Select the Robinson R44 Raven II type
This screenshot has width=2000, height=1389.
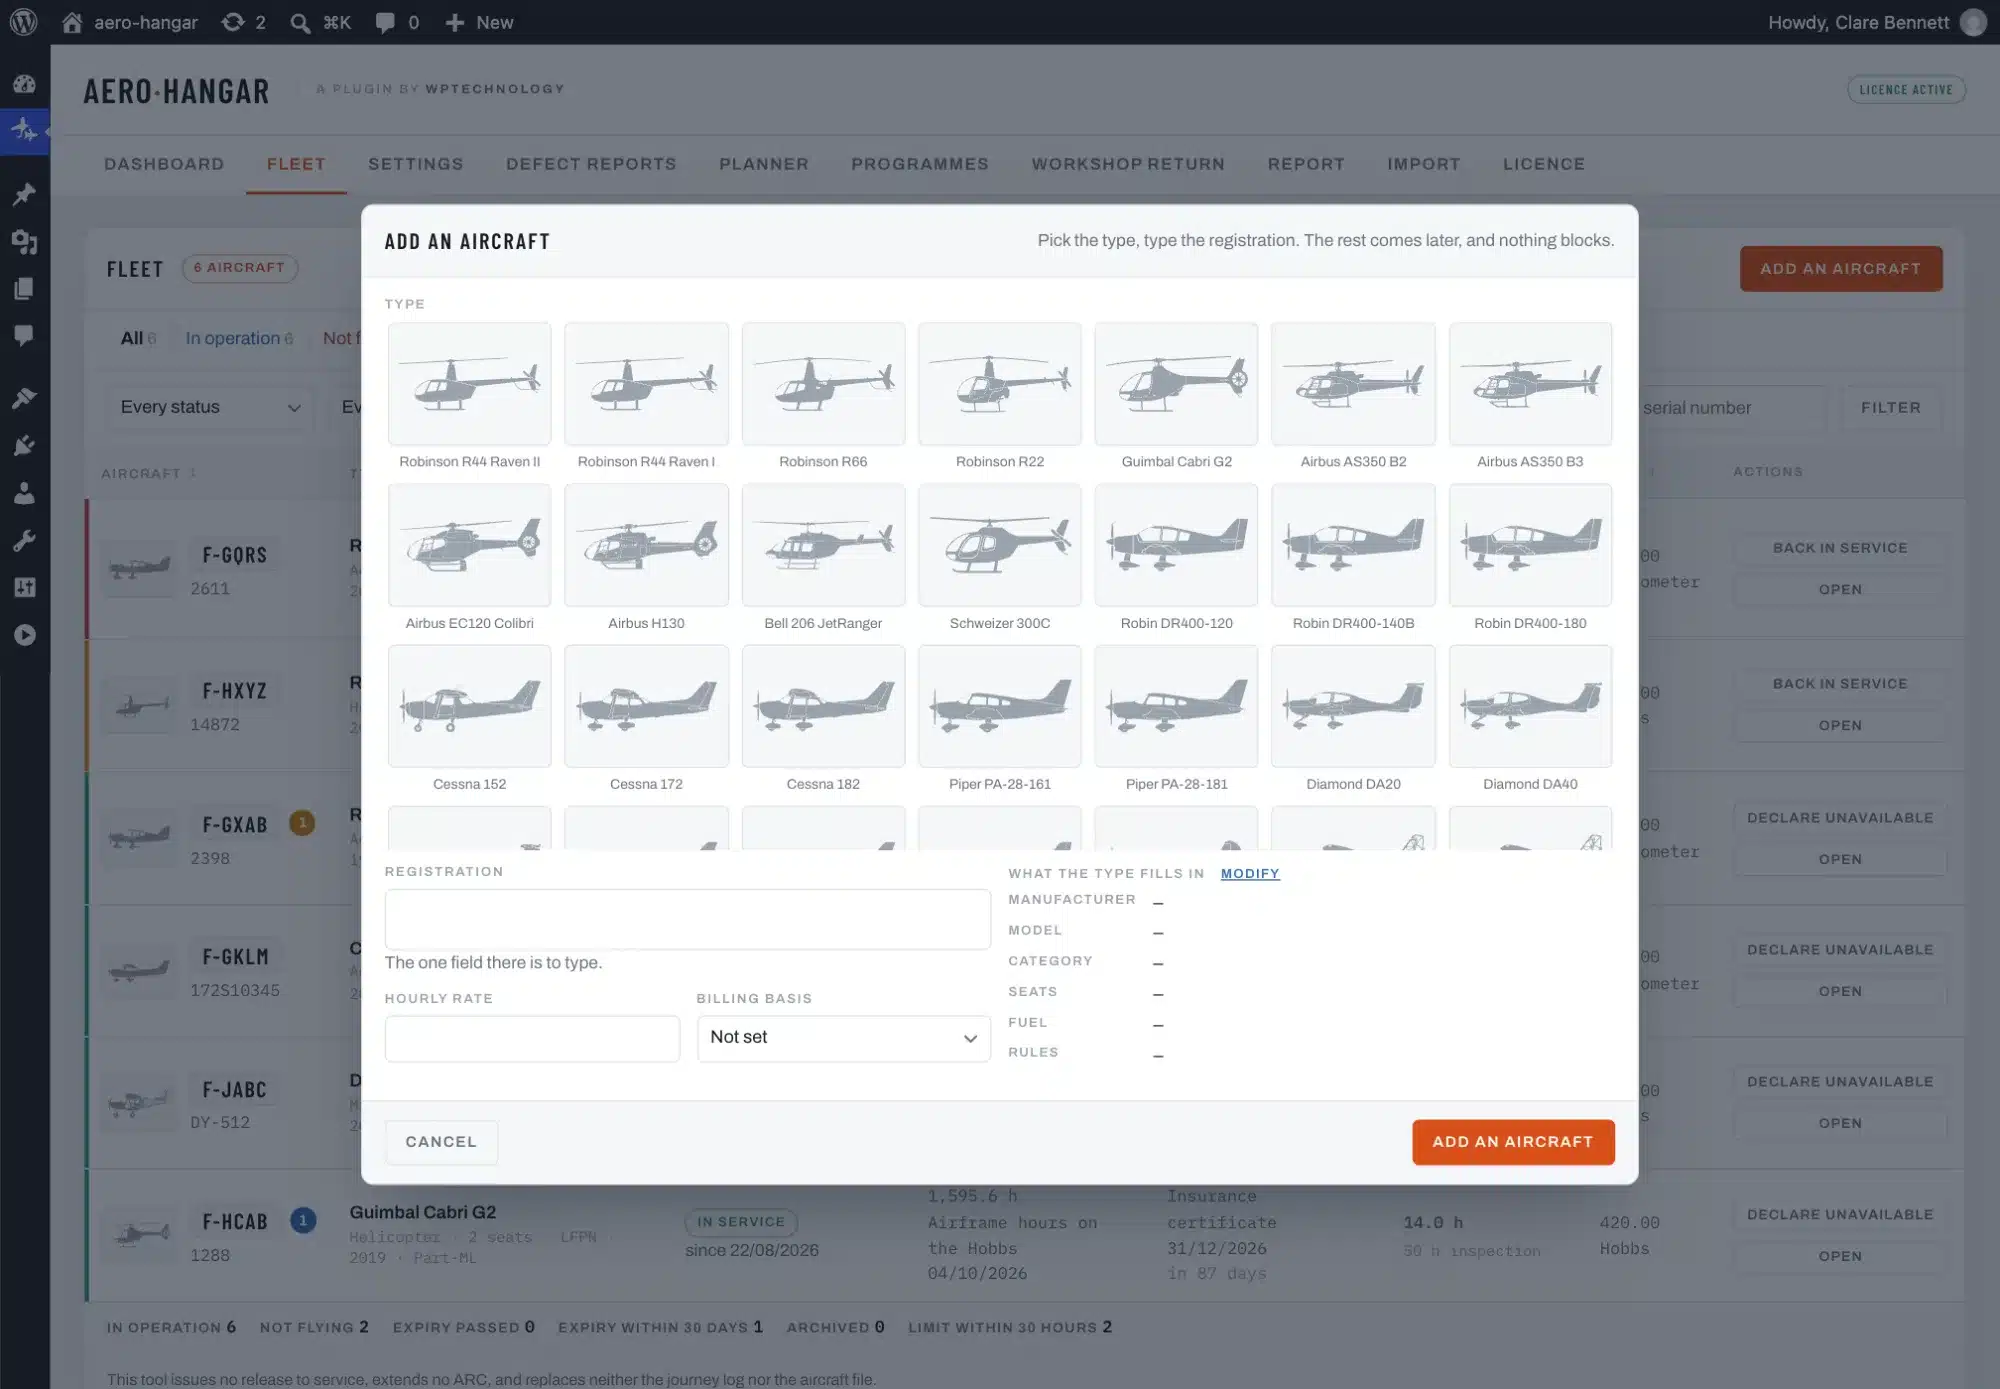click(x=469, y=396)
